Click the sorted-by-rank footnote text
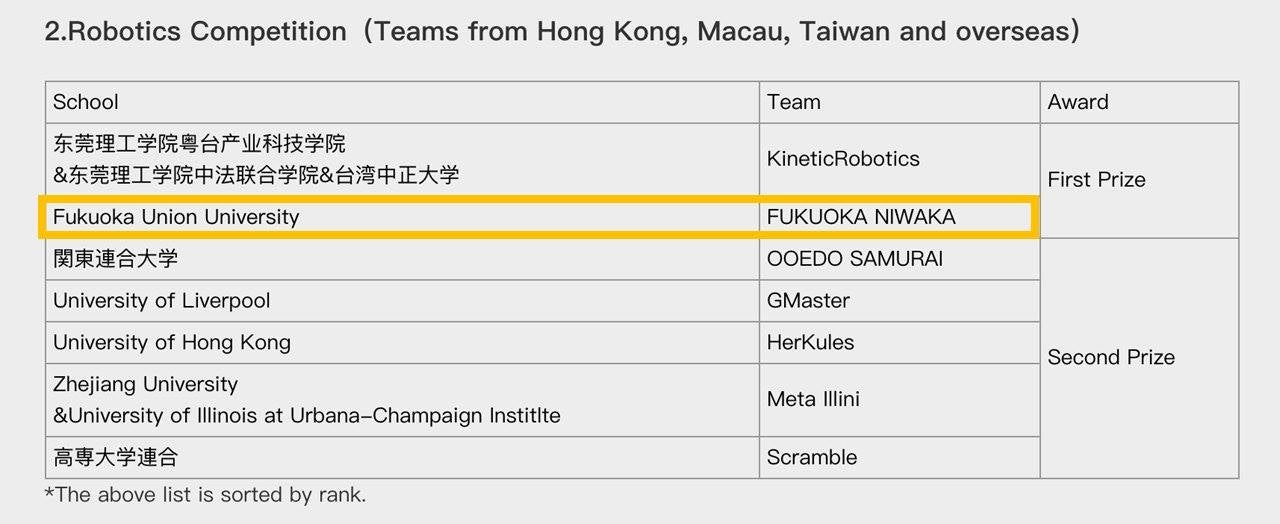This screenshot has width=1280, height=524. 205,495
